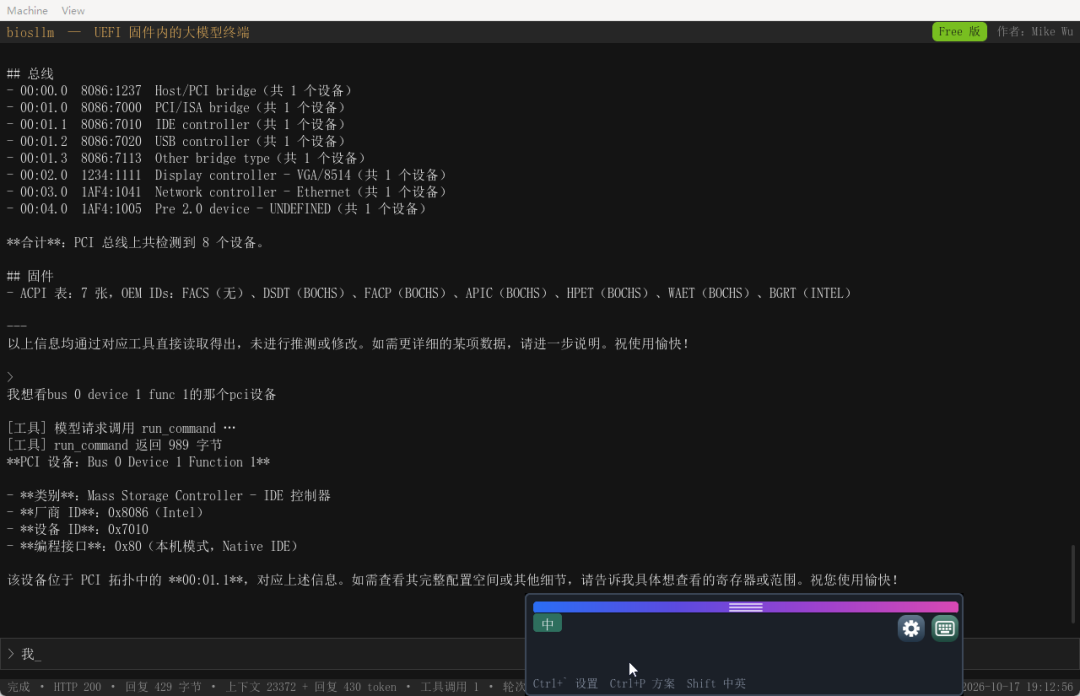Click the 编程接口 0x80 Native IDE line
The width and height of the screenshot is (1080, 696).
(153, 546)
